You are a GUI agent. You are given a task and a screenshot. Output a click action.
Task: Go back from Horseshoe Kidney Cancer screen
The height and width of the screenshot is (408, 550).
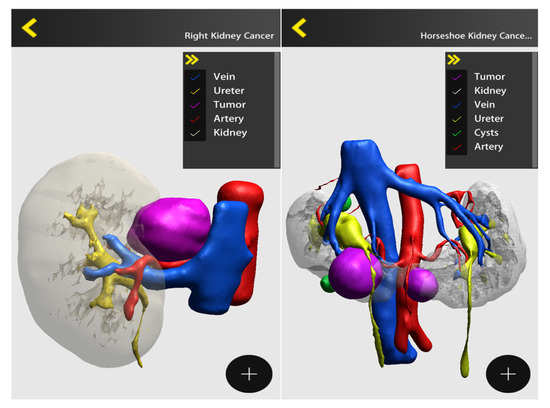299,28
